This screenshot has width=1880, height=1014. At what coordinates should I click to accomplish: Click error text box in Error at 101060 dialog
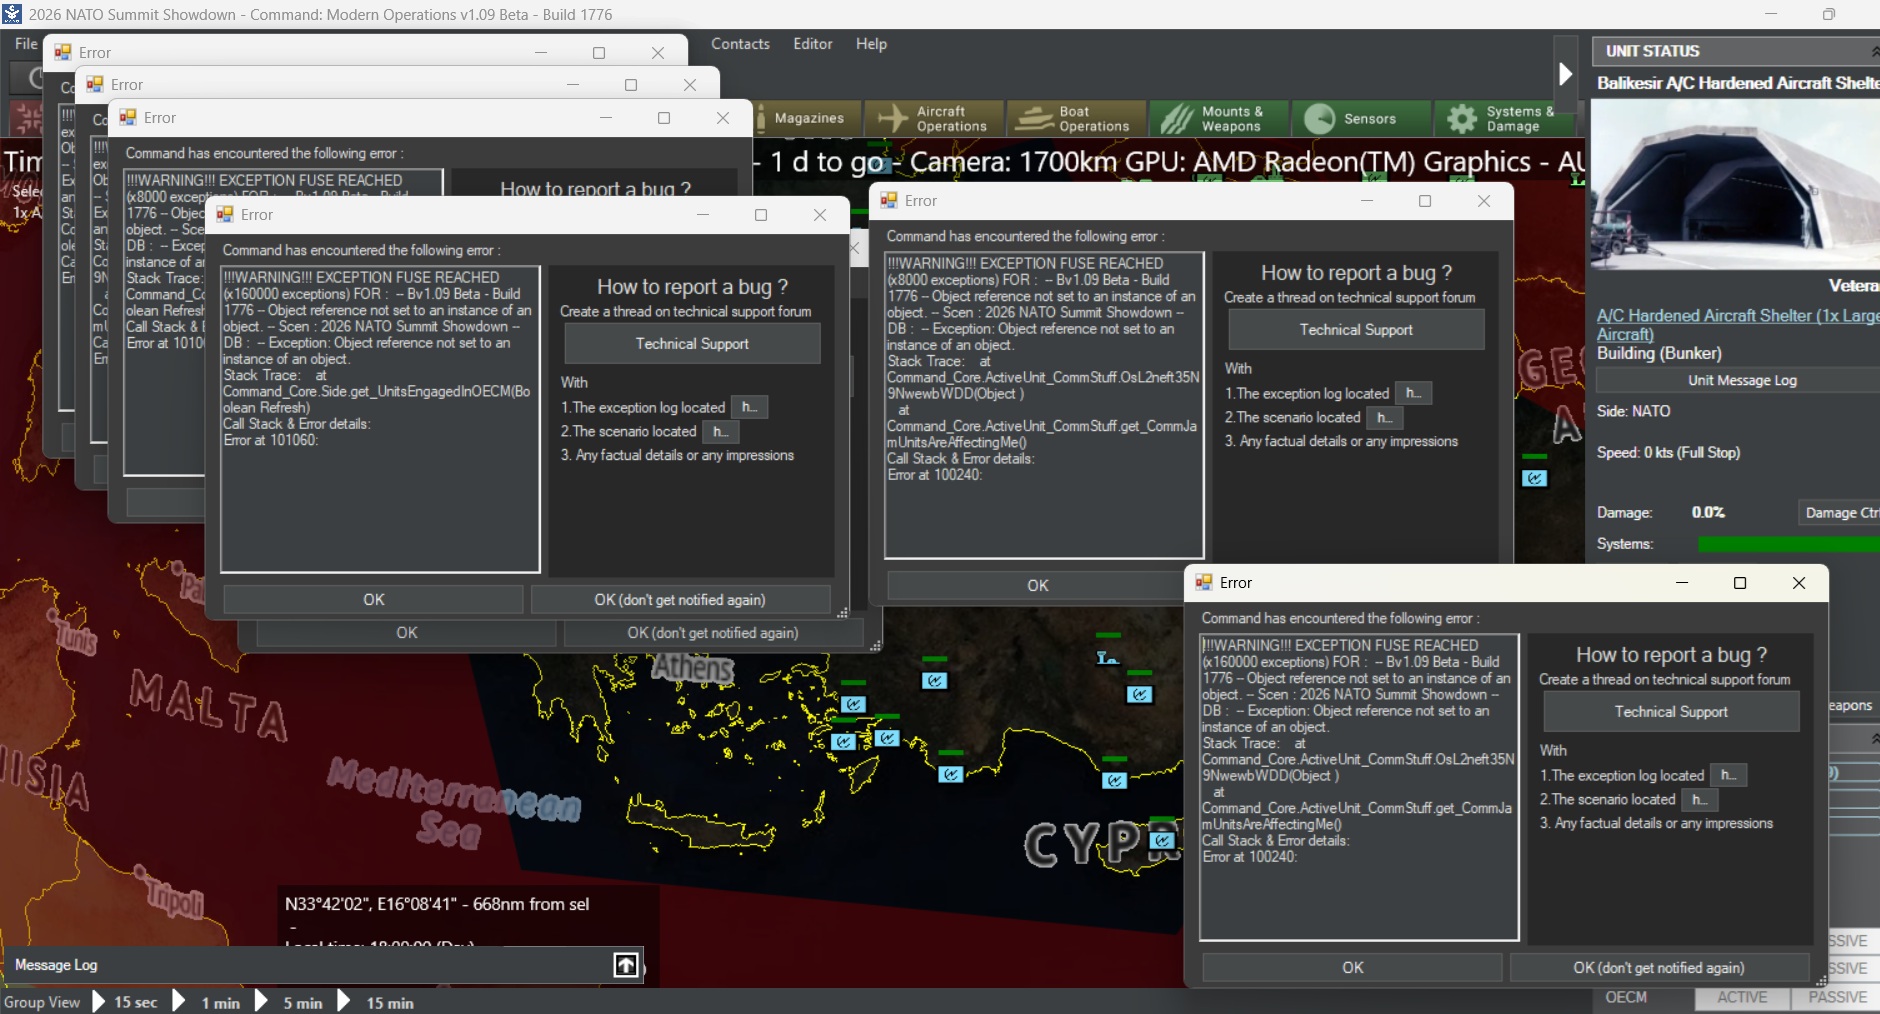coord(380,419)
